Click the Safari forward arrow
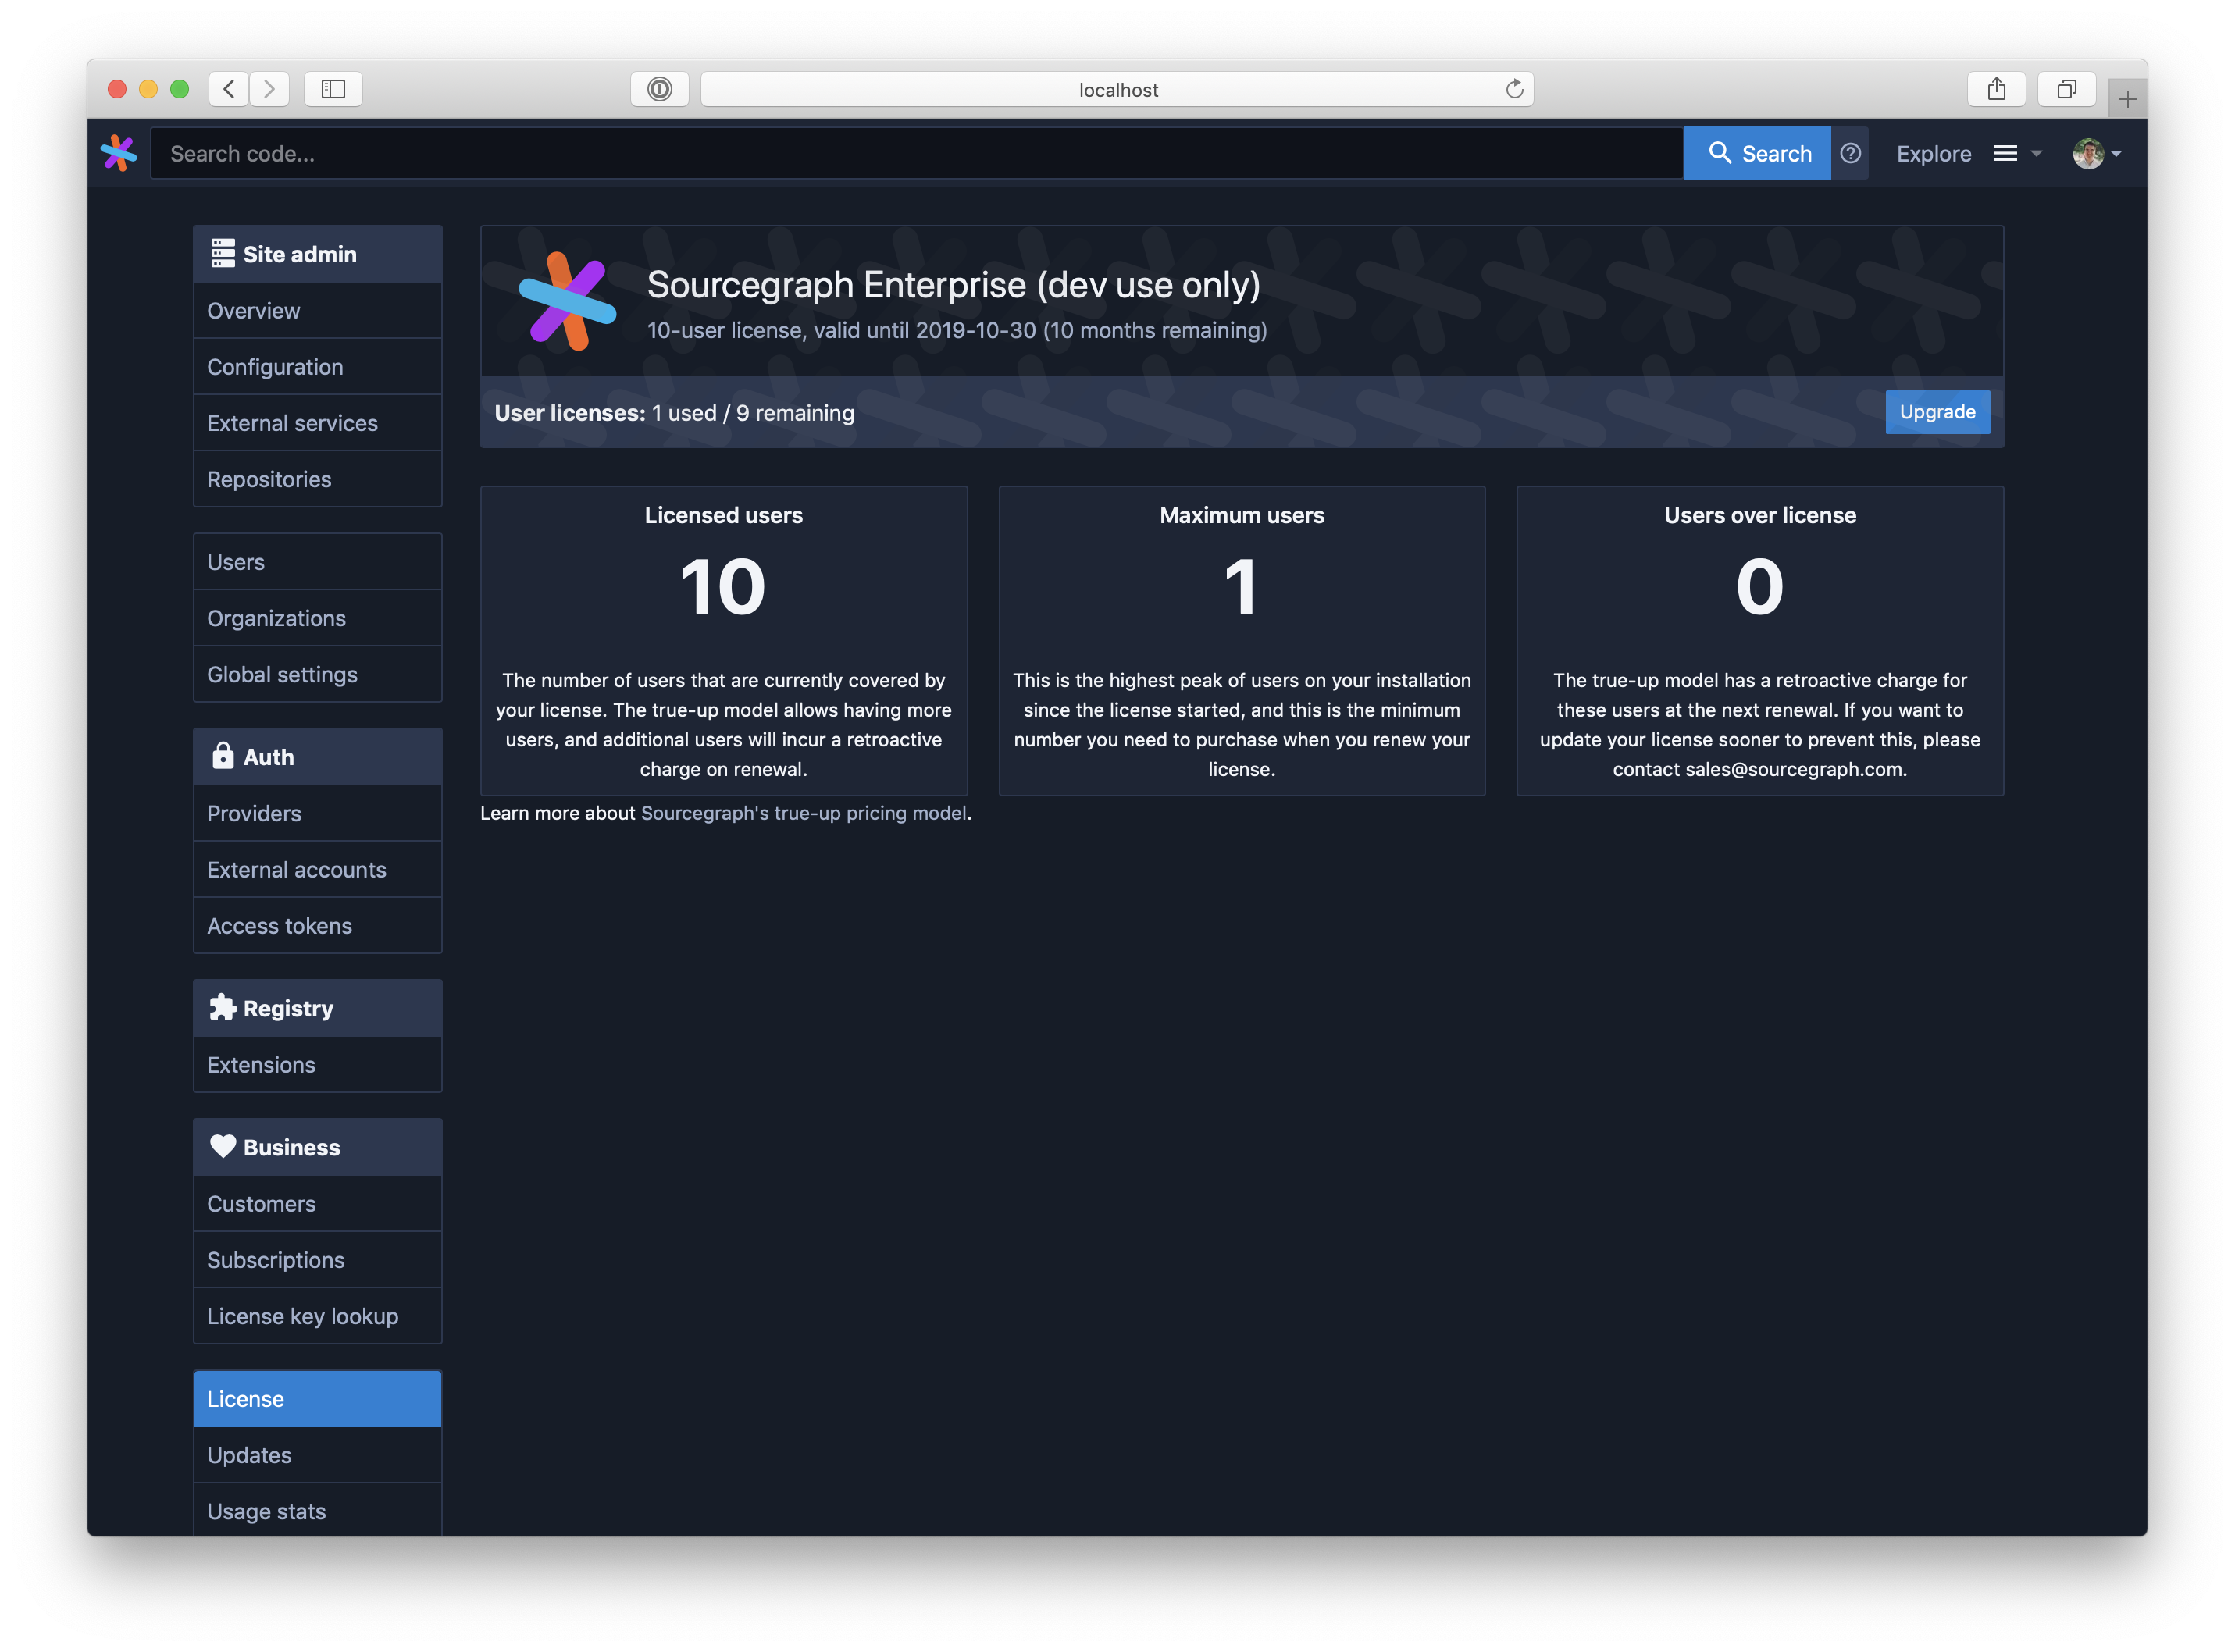This screenshot has height=1652, width=2235. pyautogui.click(x=269, y=89)
